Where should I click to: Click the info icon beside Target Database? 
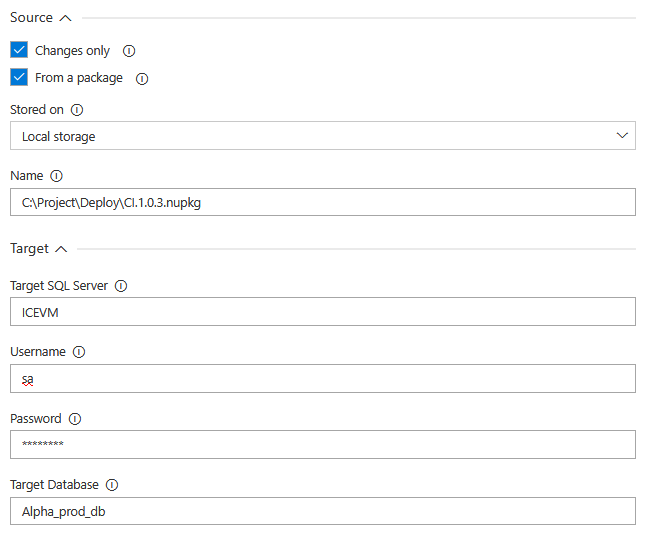click(x=112, y=485)
